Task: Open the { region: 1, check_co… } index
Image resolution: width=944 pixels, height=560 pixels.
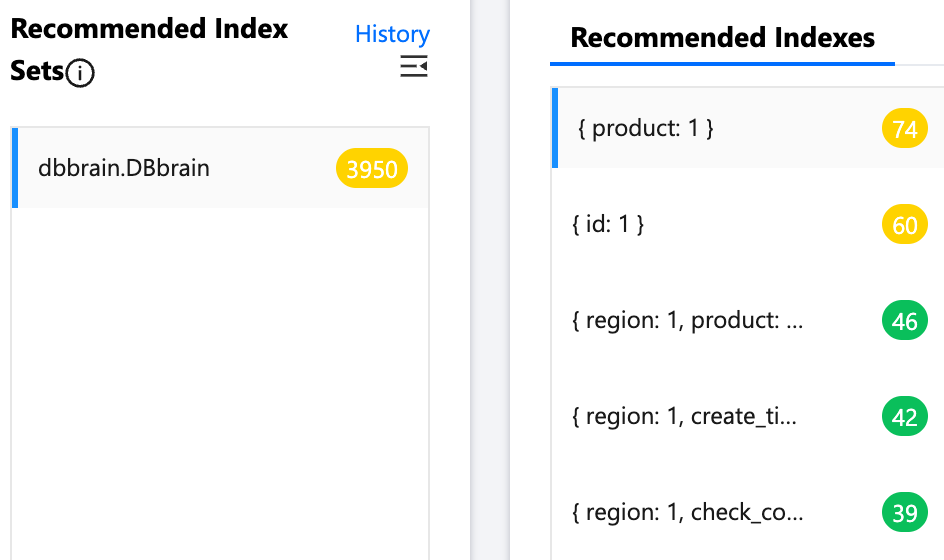Action: 687,512
